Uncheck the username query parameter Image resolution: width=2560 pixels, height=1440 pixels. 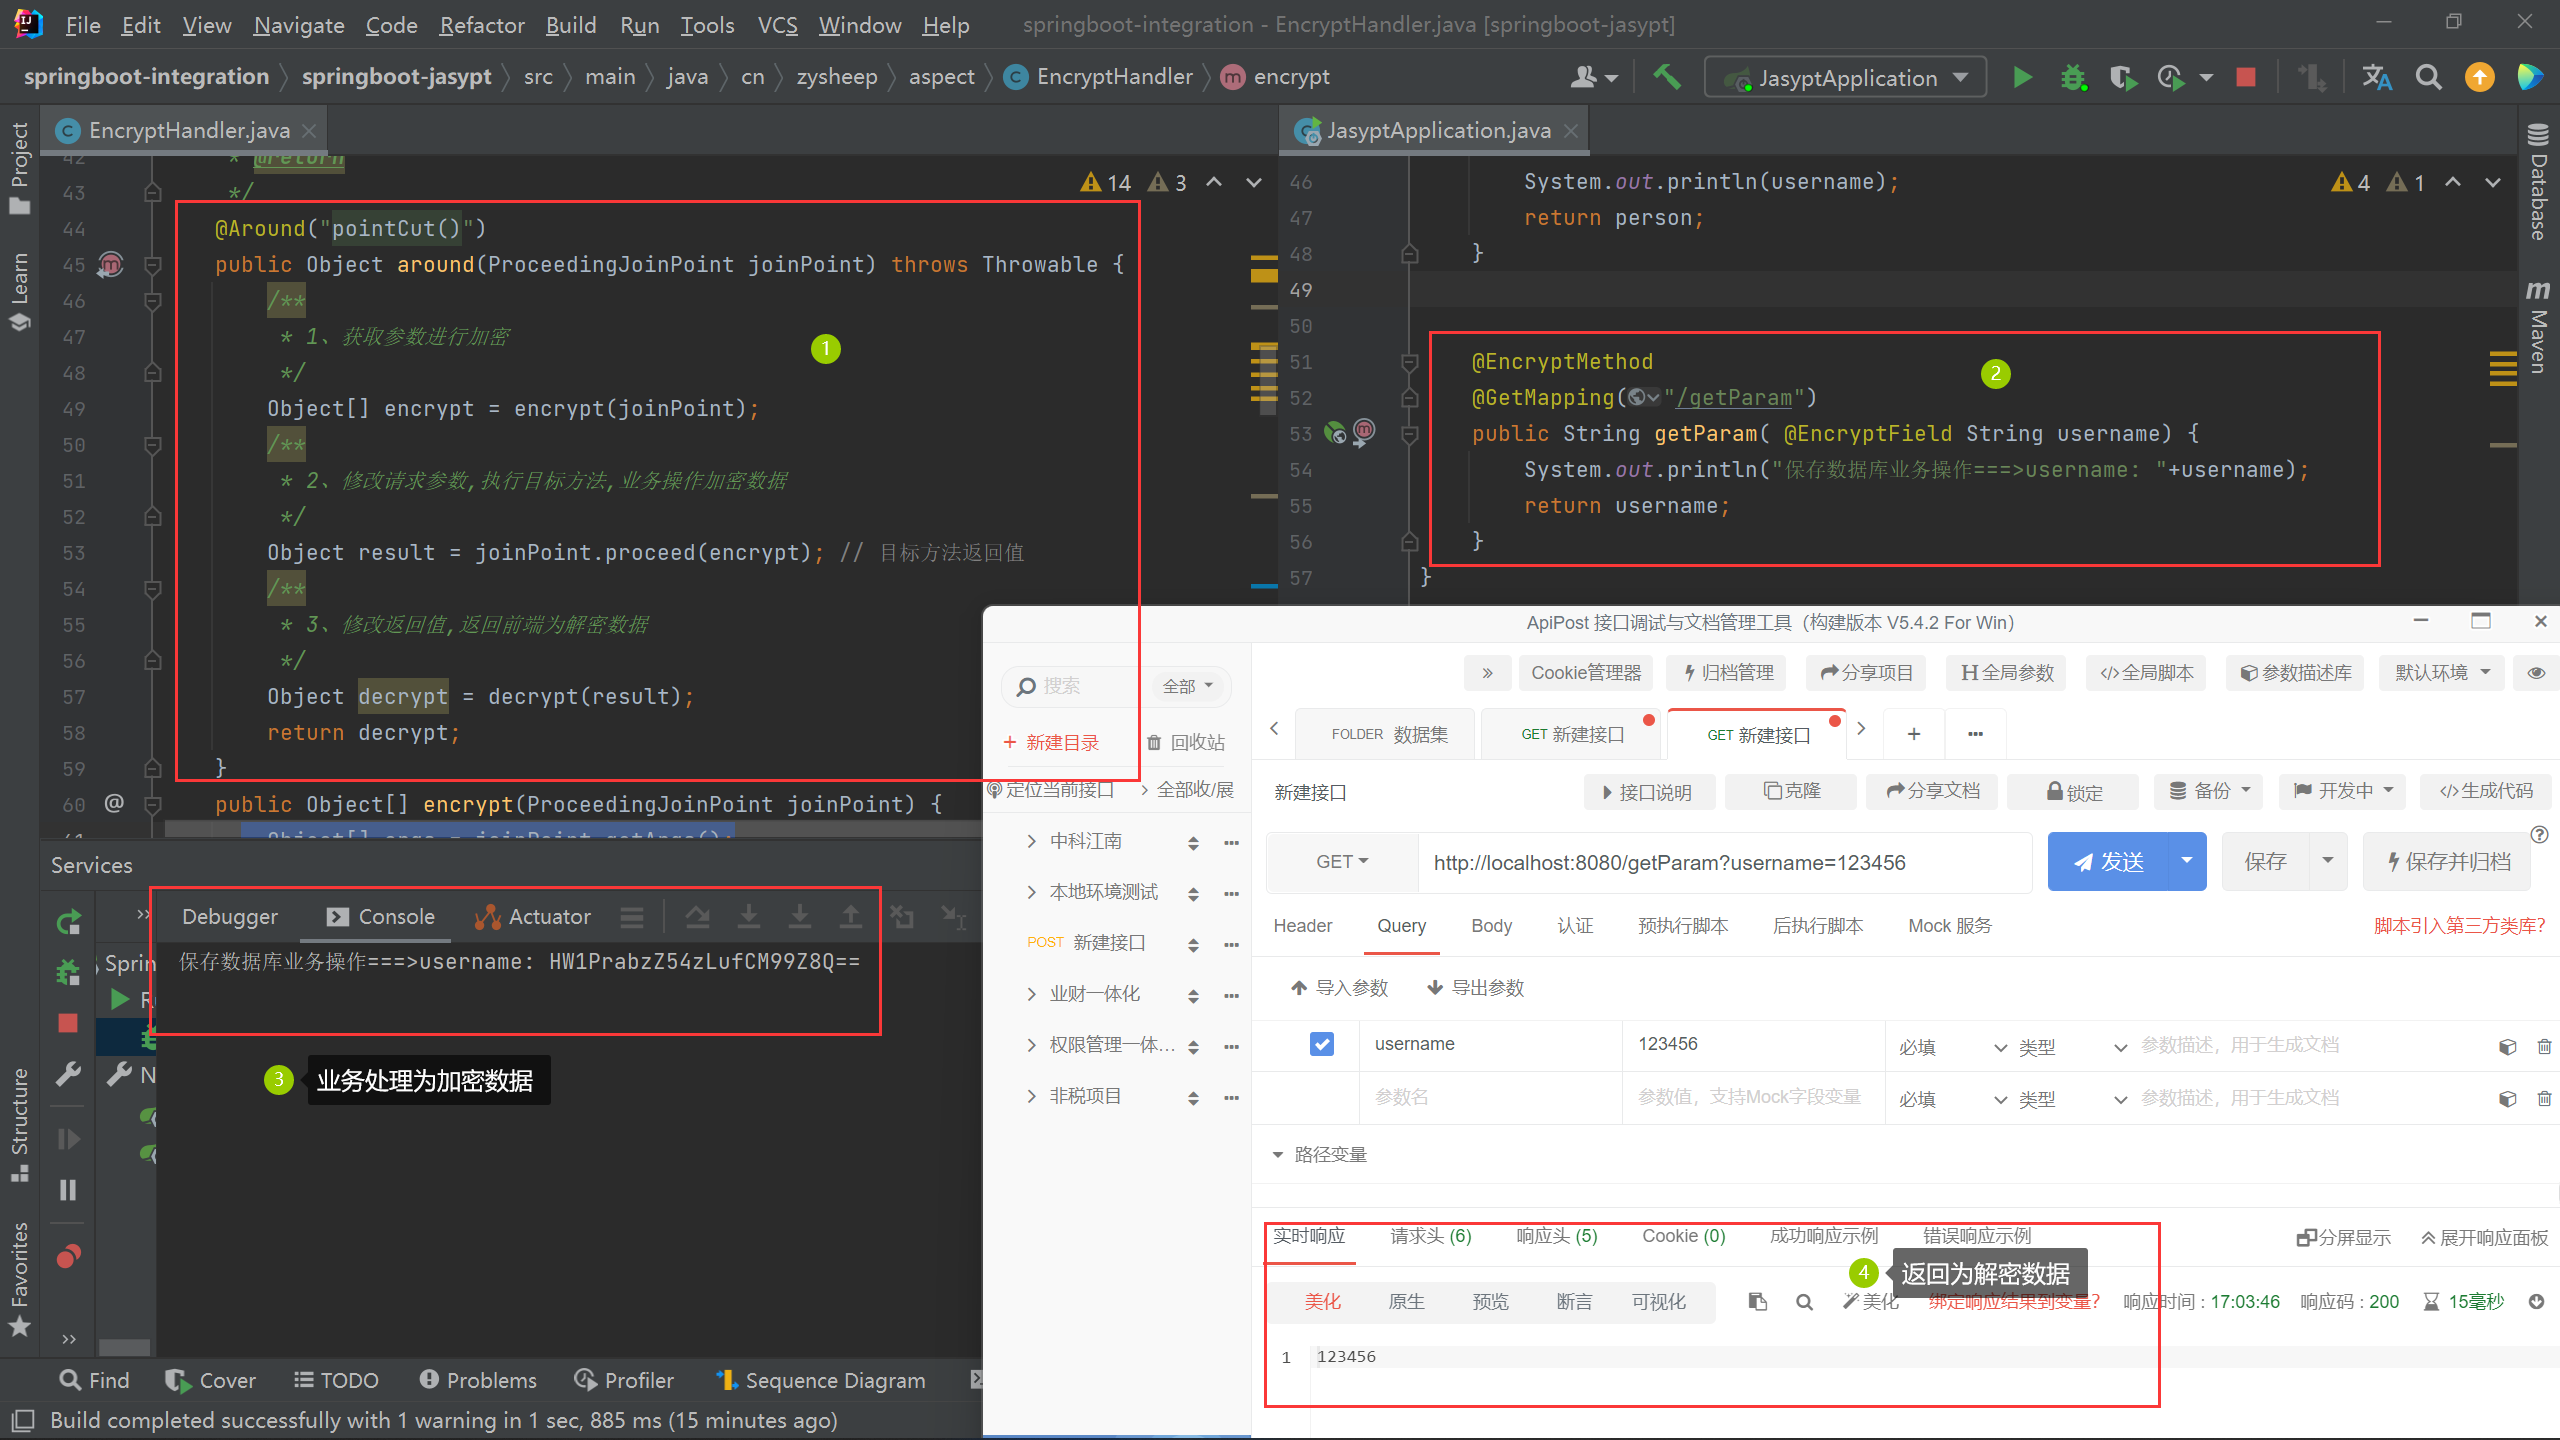click(1322, 1043)
